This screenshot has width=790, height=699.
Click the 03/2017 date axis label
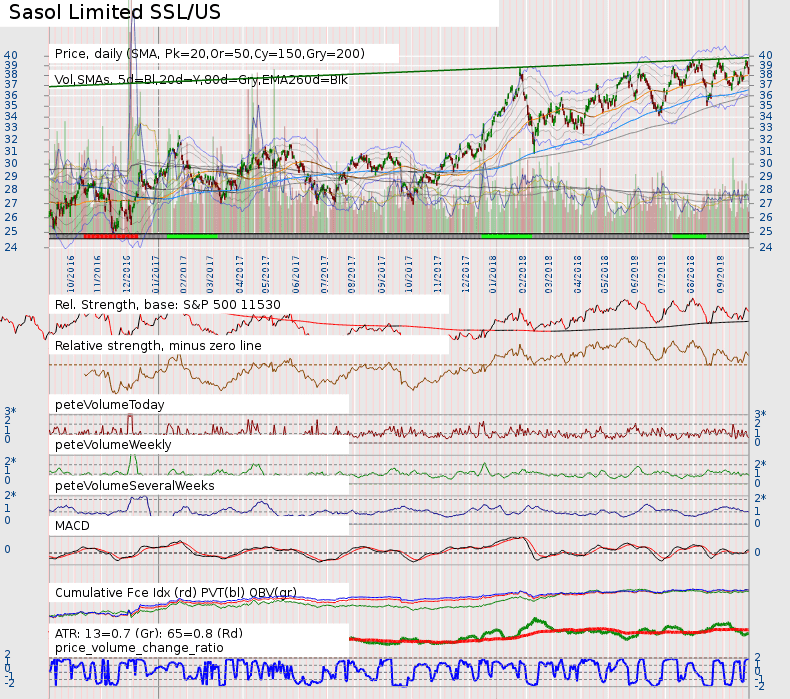pos(210,274)
